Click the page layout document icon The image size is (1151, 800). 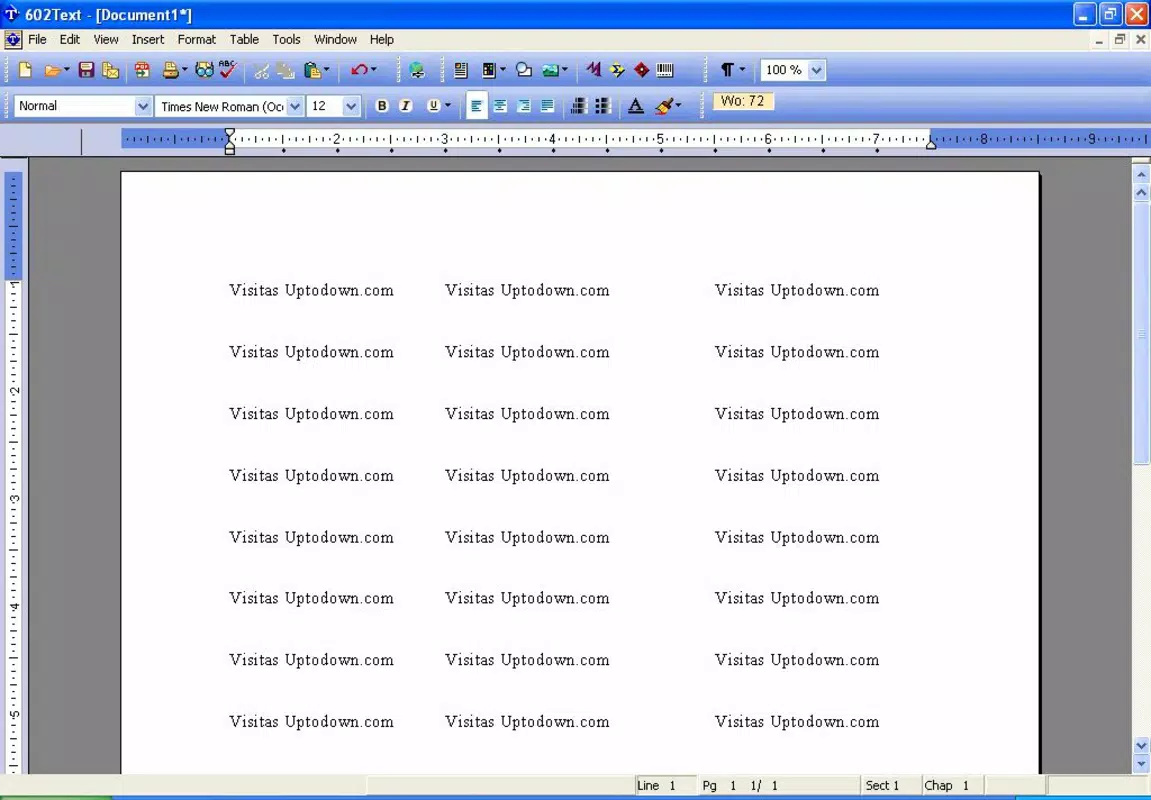point(461,70)
